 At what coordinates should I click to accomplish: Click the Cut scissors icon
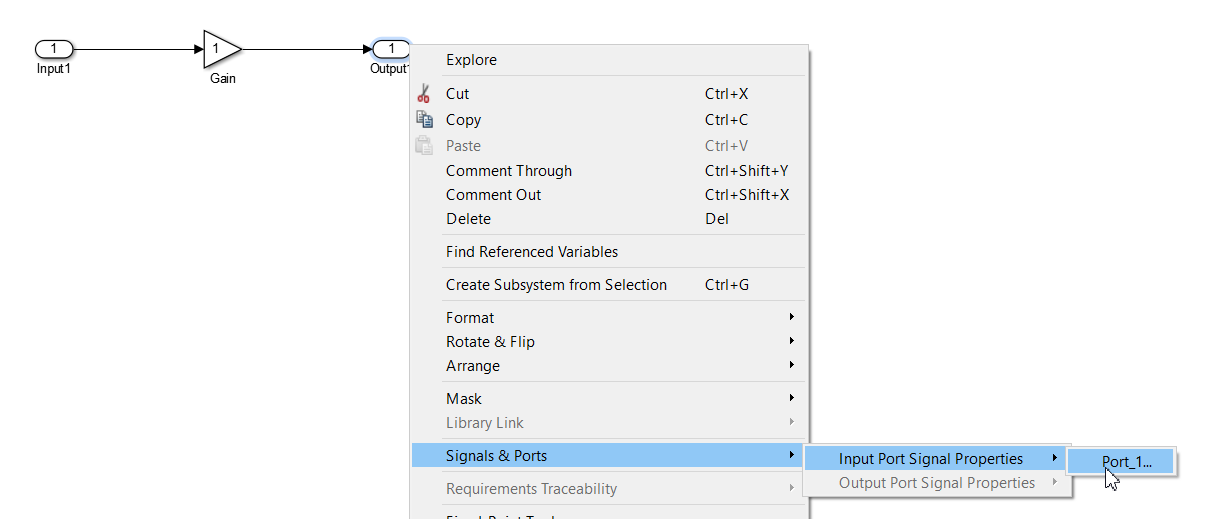[x=424, y=94]
